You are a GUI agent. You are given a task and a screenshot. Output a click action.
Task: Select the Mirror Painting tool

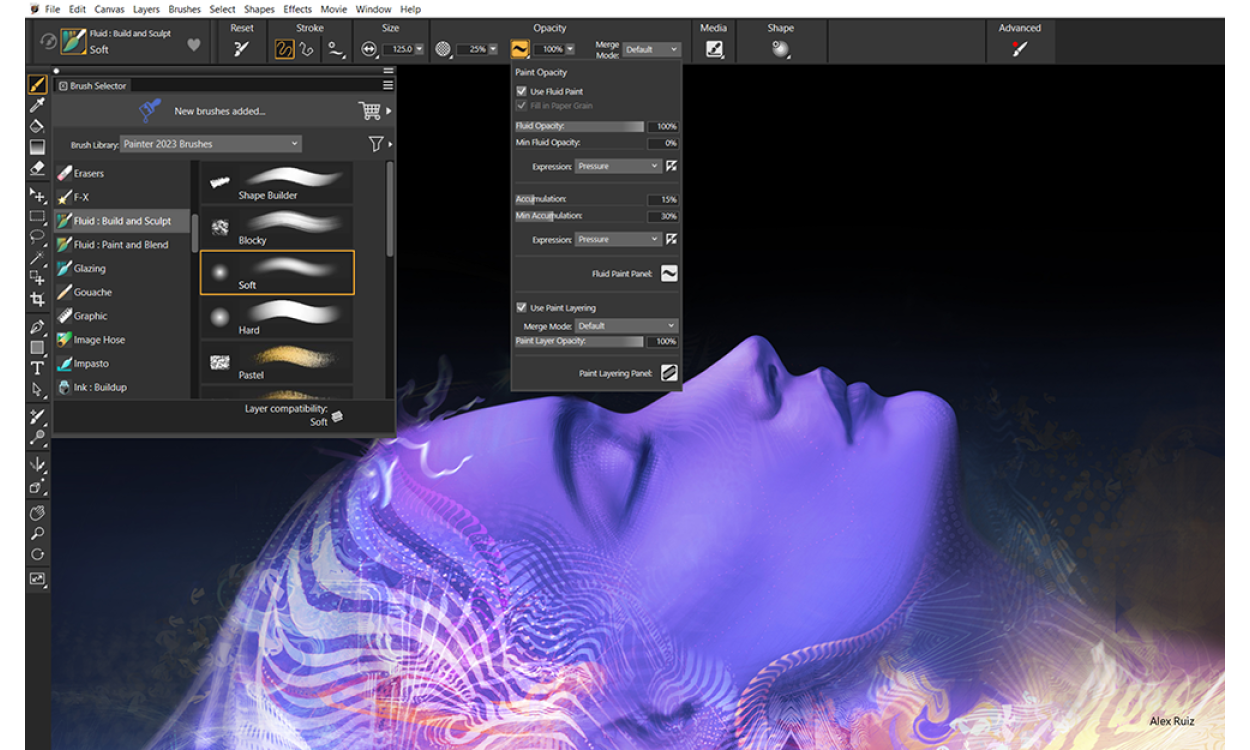[37, 464]
